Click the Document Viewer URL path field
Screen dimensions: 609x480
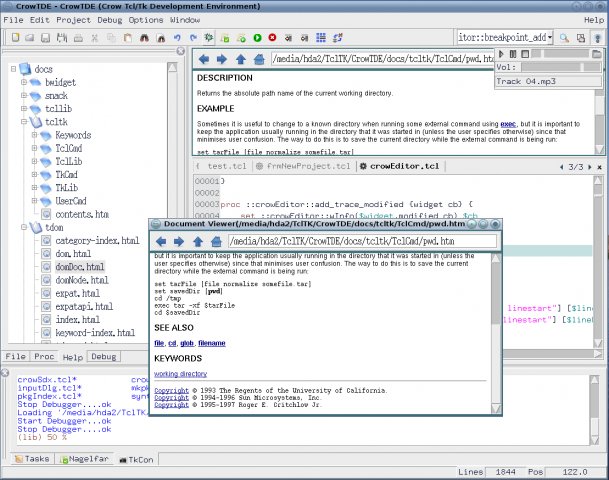362,241
